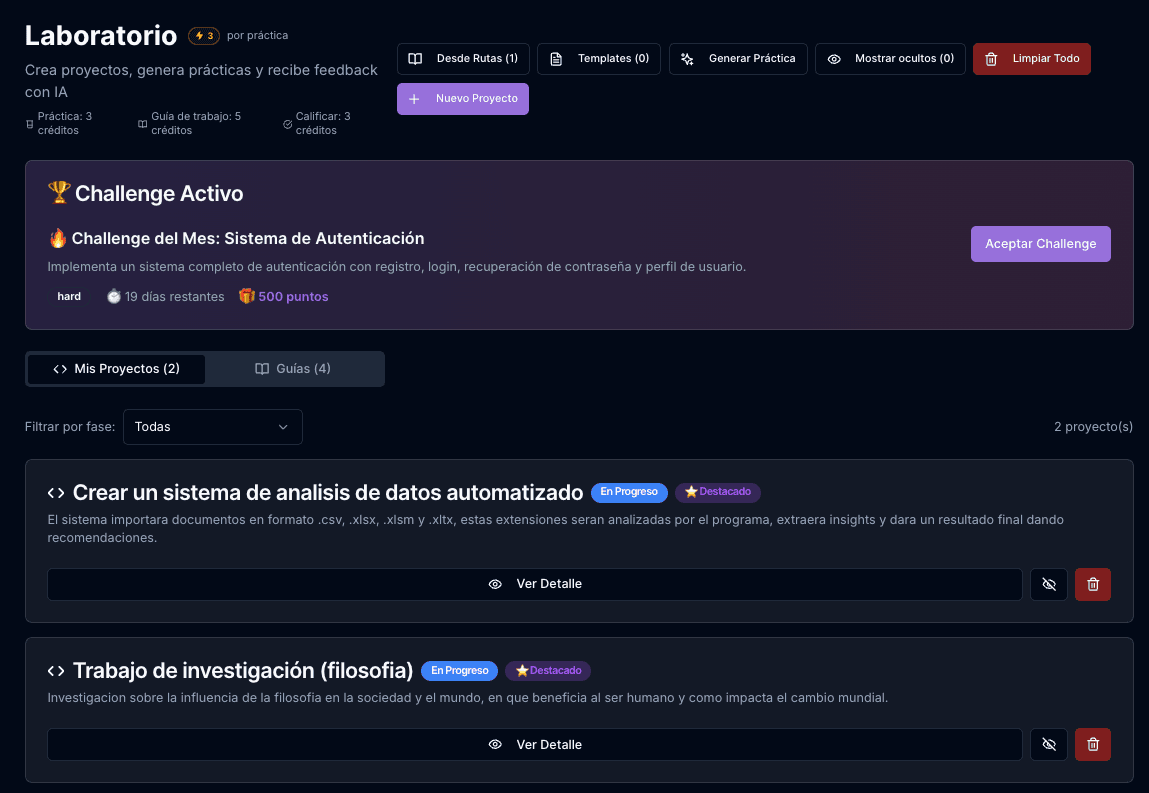The width and height of the screenshot is (1149, 793).
Task: Expand Ver Detalle for the data analysis project
Action: [x=534, y=584]
